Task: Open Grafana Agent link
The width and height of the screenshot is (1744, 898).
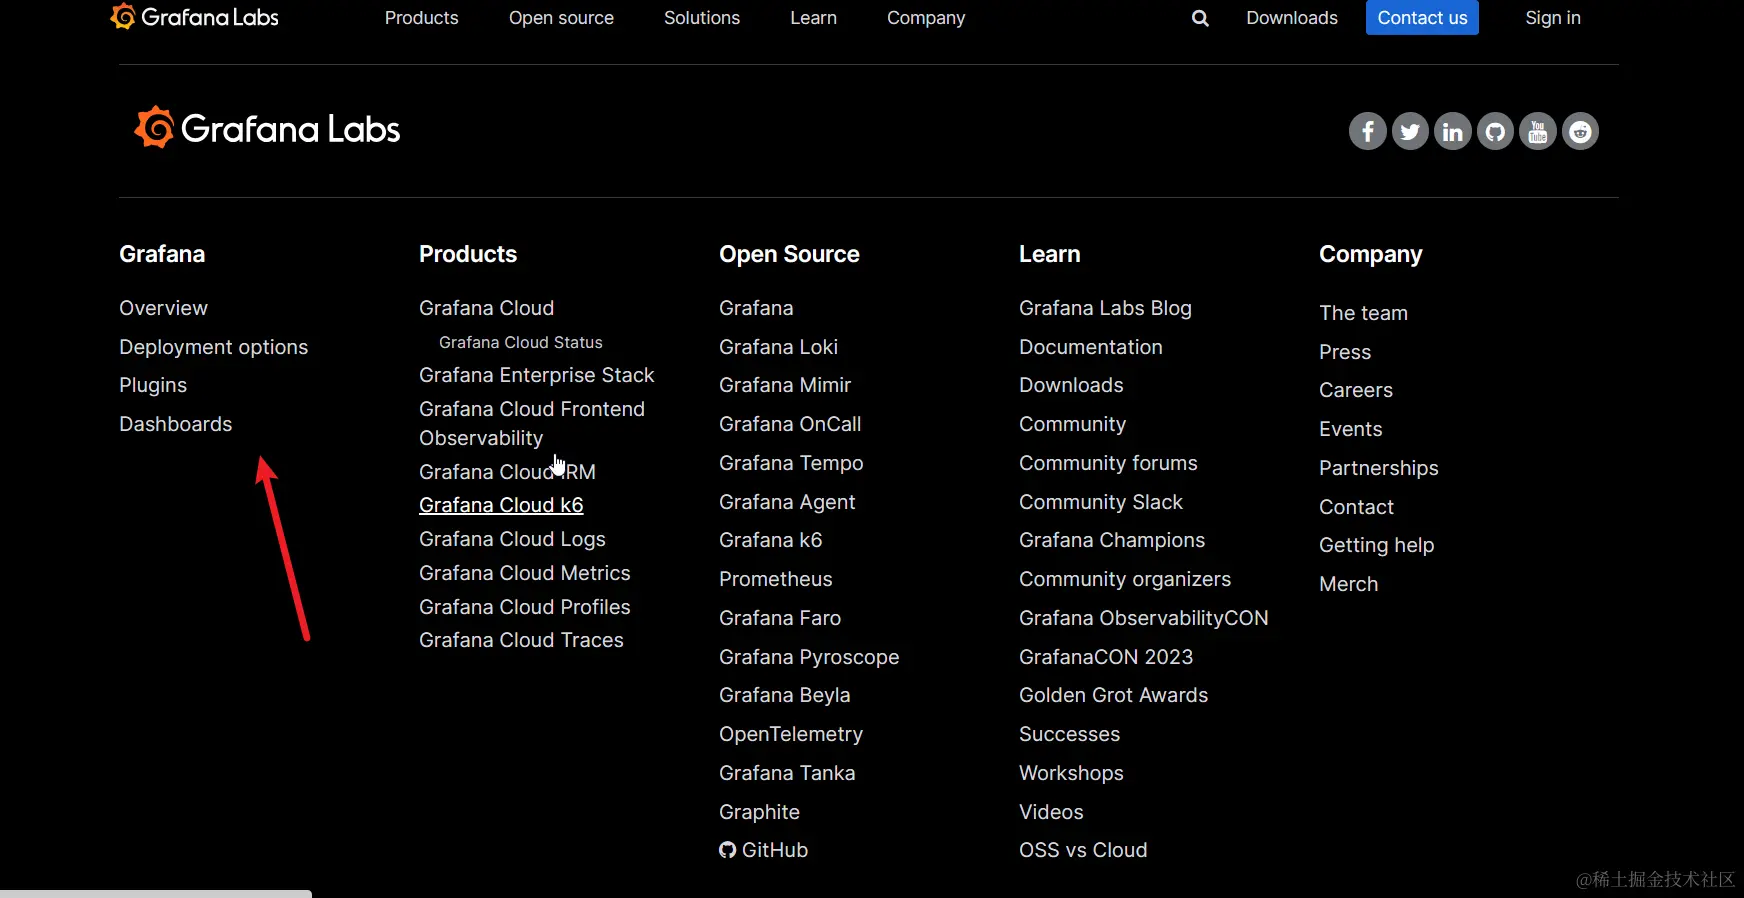Action: pos(787,502)
